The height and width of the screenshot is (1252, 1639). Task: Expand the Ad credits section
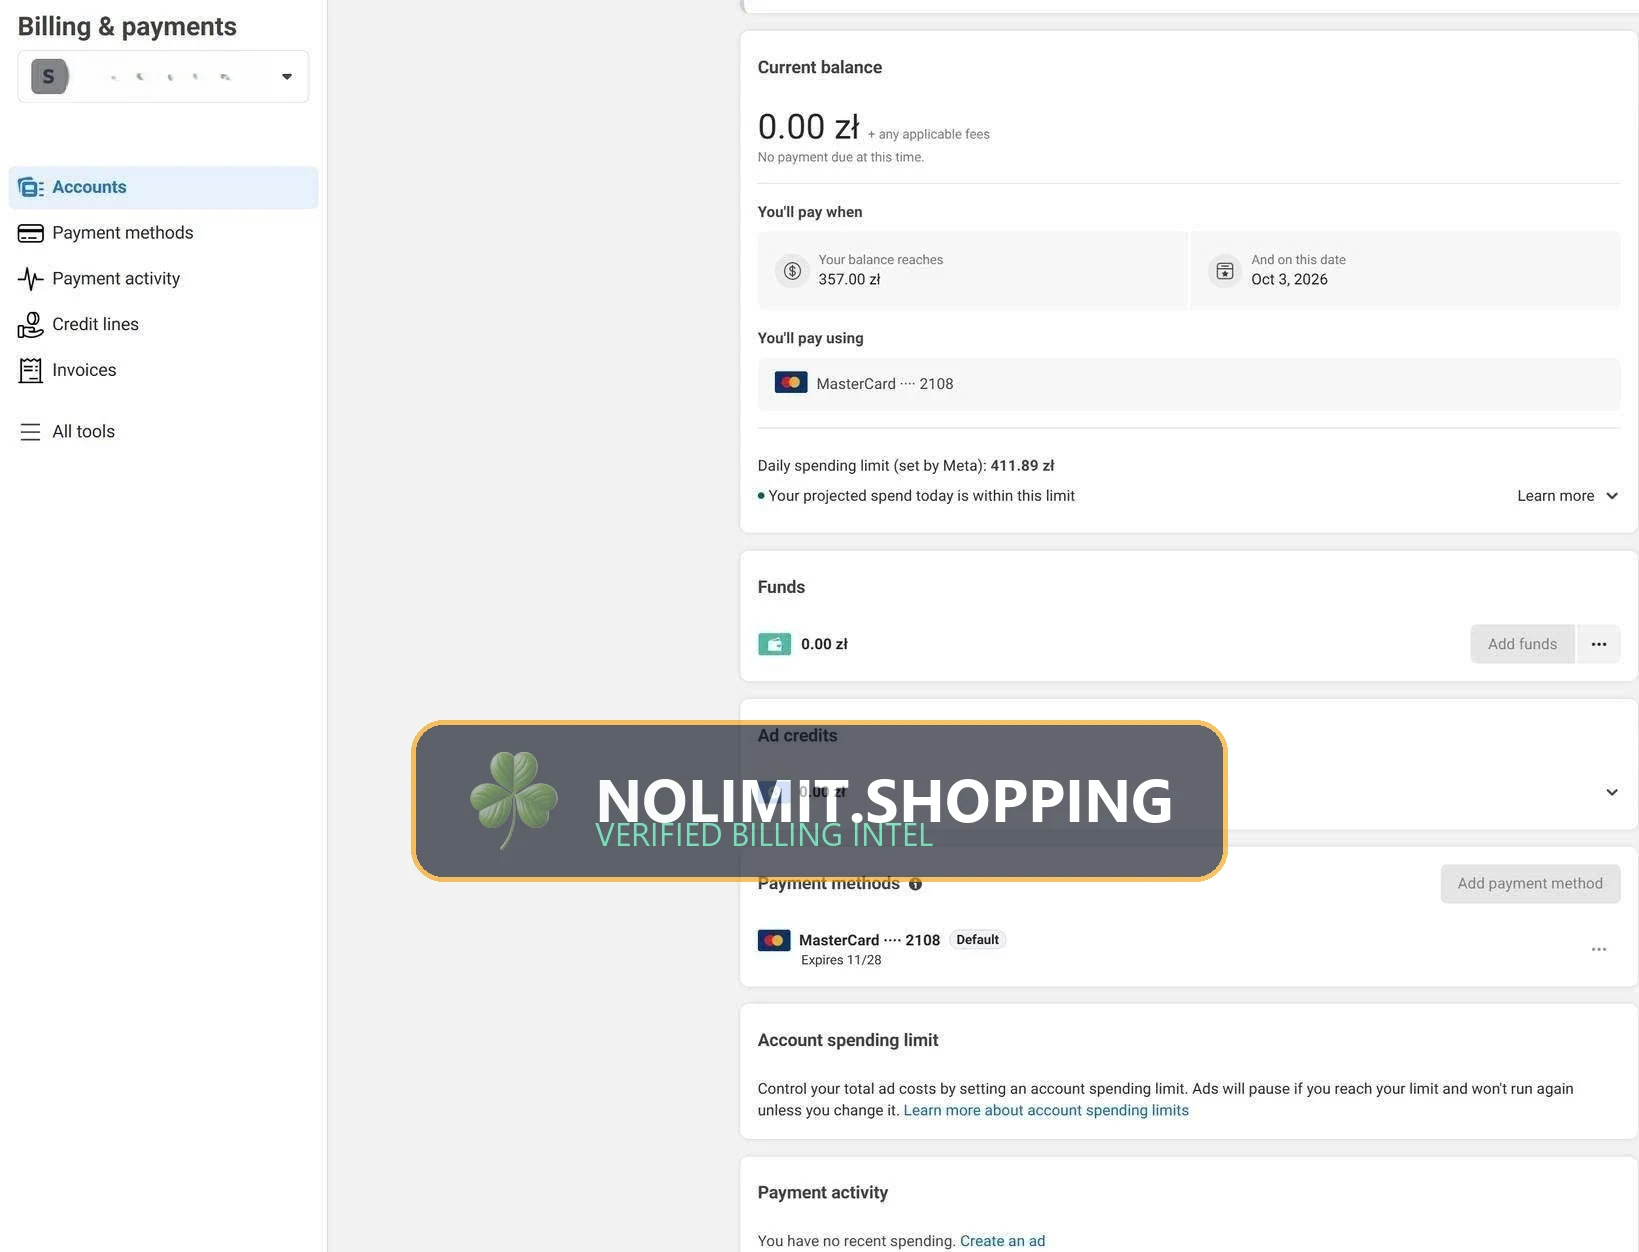pos(1612,792)
